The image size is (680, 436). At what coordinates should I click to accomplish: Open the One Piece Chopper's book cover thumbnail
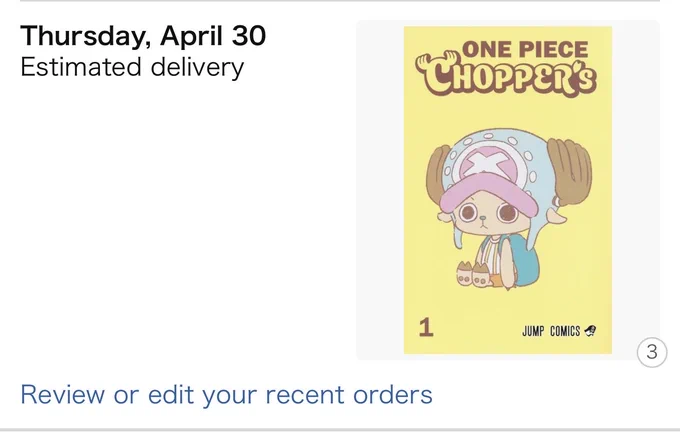[508, 190]
